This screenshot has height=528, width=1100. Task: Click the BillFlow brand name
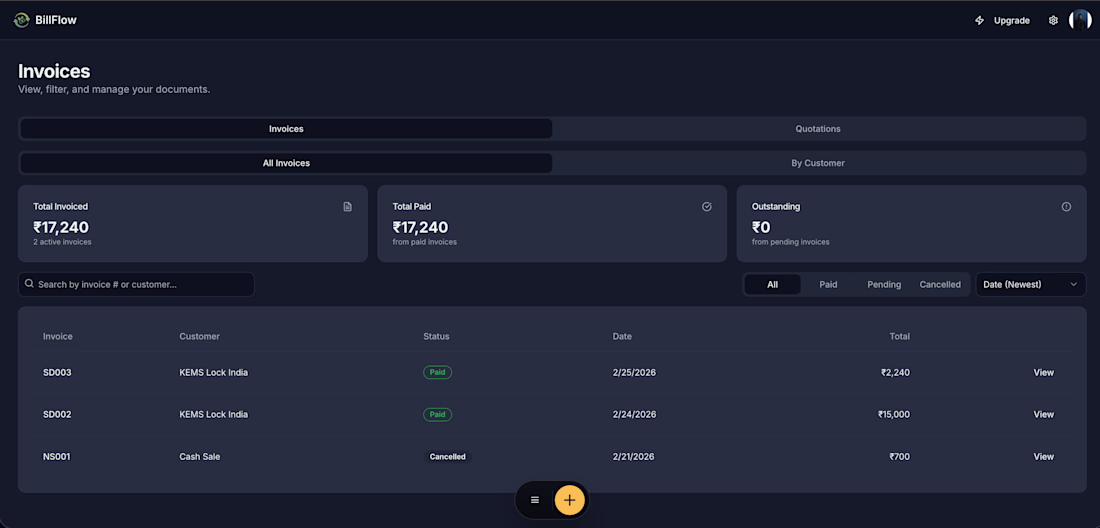pyautogui.click(x=56, y=20)
